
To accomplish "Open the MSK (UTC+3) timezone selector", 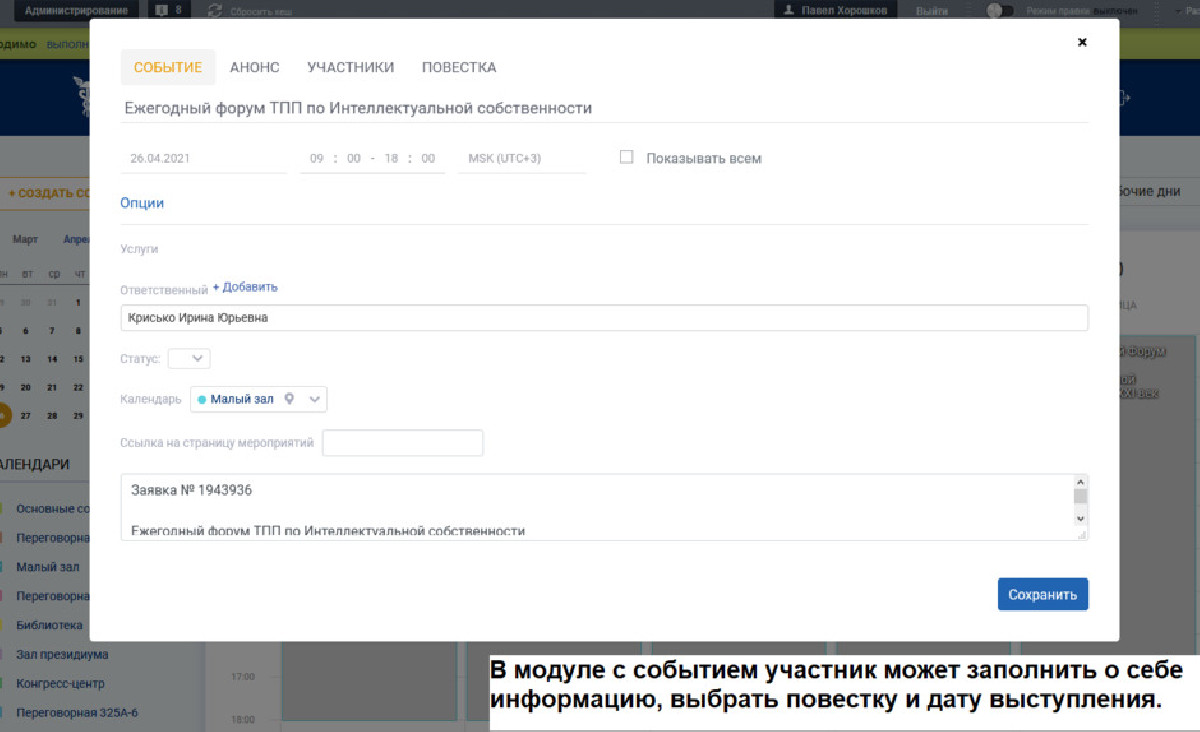I will 522,158.
